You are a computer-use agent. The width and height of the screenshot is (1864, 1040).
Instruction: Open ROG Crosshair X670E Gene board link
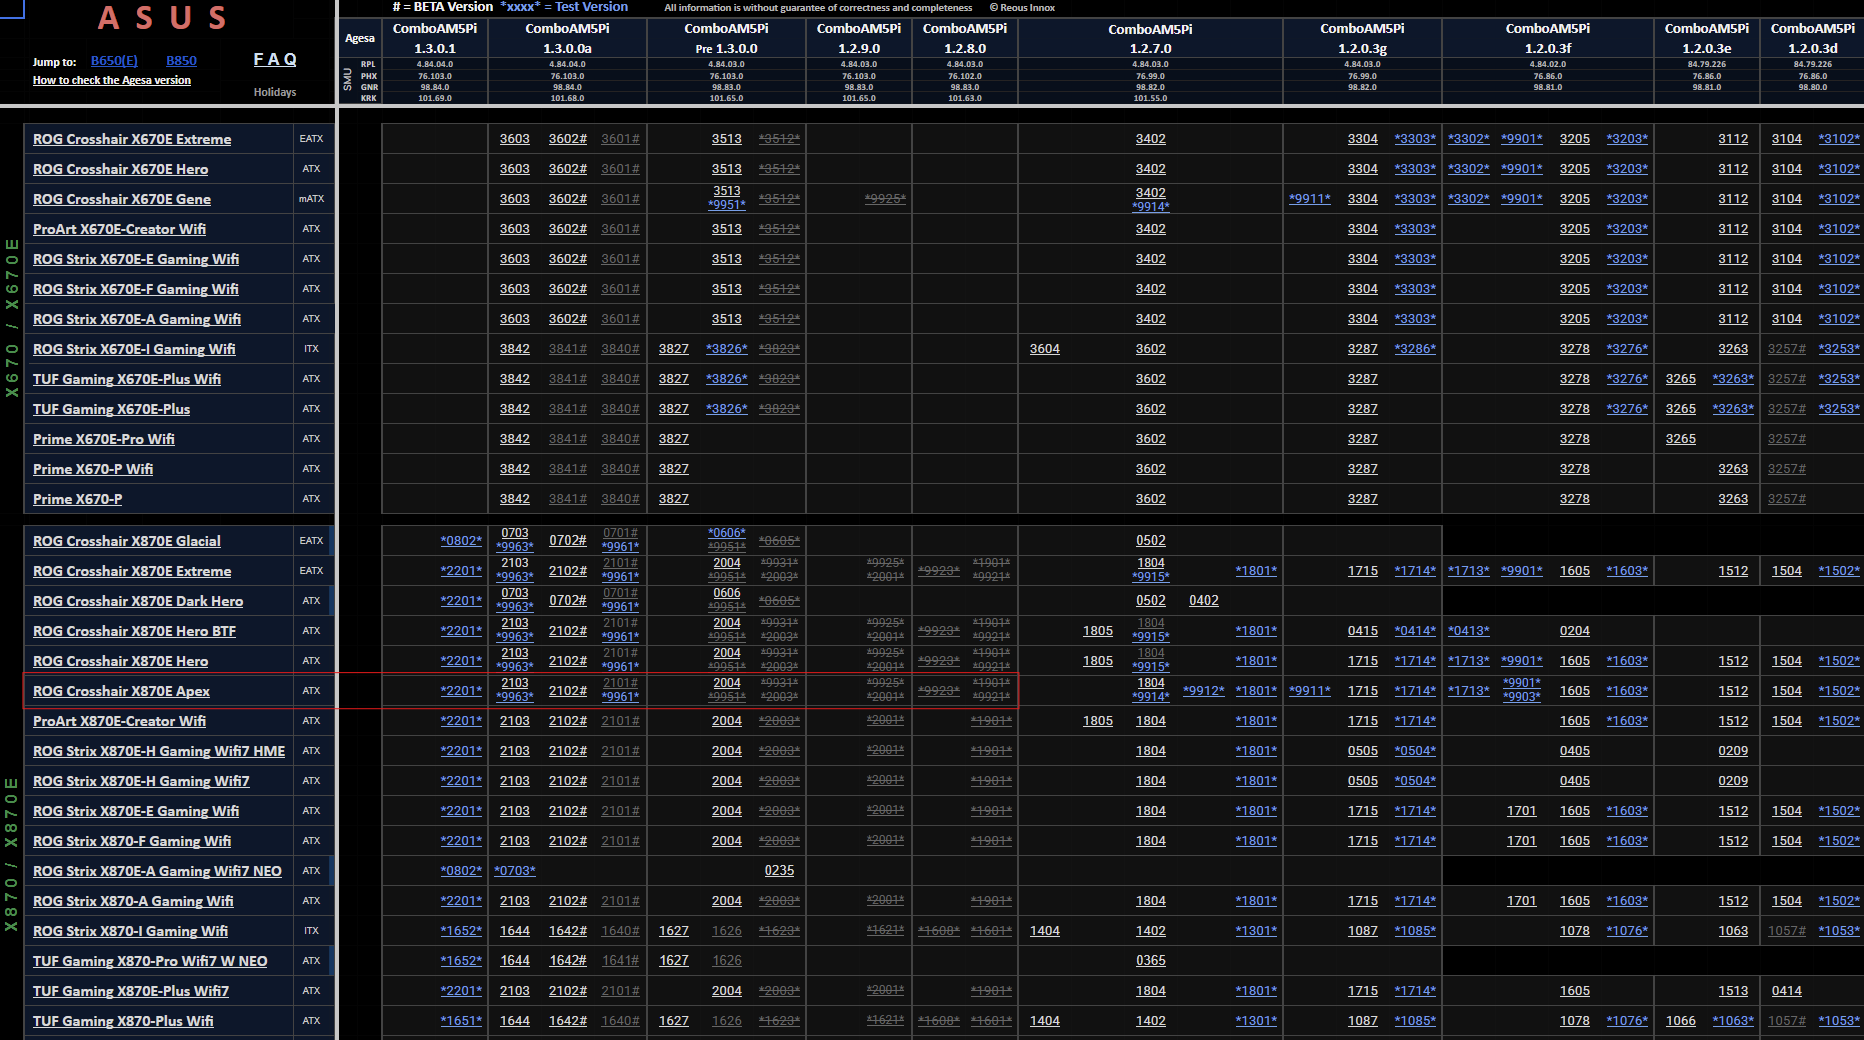[x=122, y=199]
